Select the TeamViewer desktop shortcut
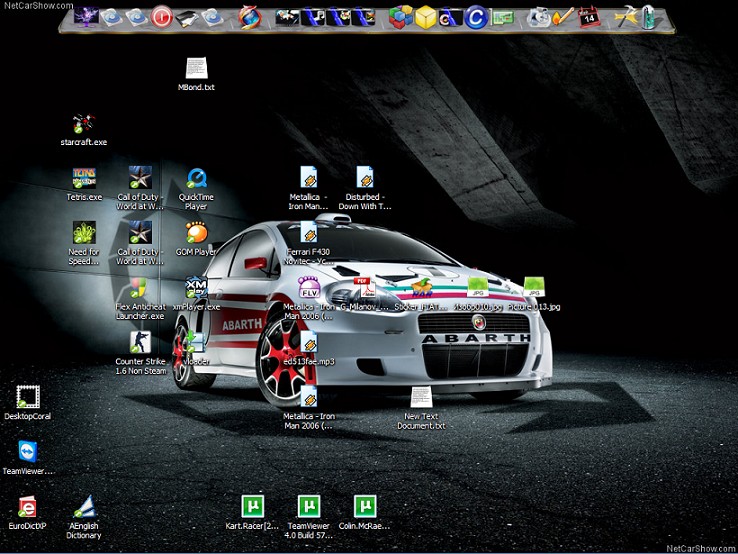The width and height of the screenshot is (738, 554). [28, 452]
